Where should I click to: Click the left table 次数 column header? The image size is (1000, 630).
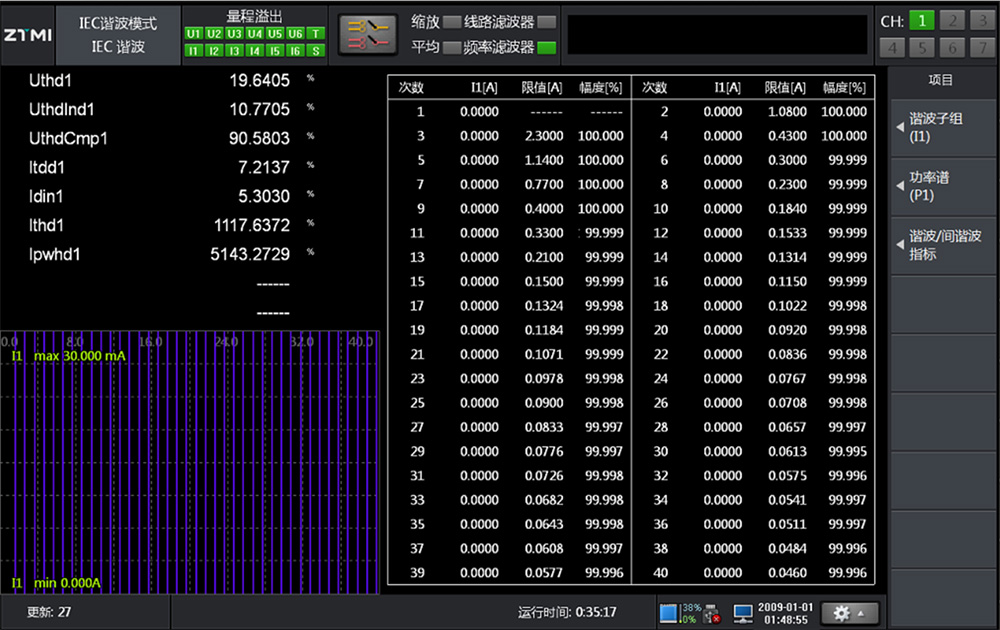click(x=411, y=87)
